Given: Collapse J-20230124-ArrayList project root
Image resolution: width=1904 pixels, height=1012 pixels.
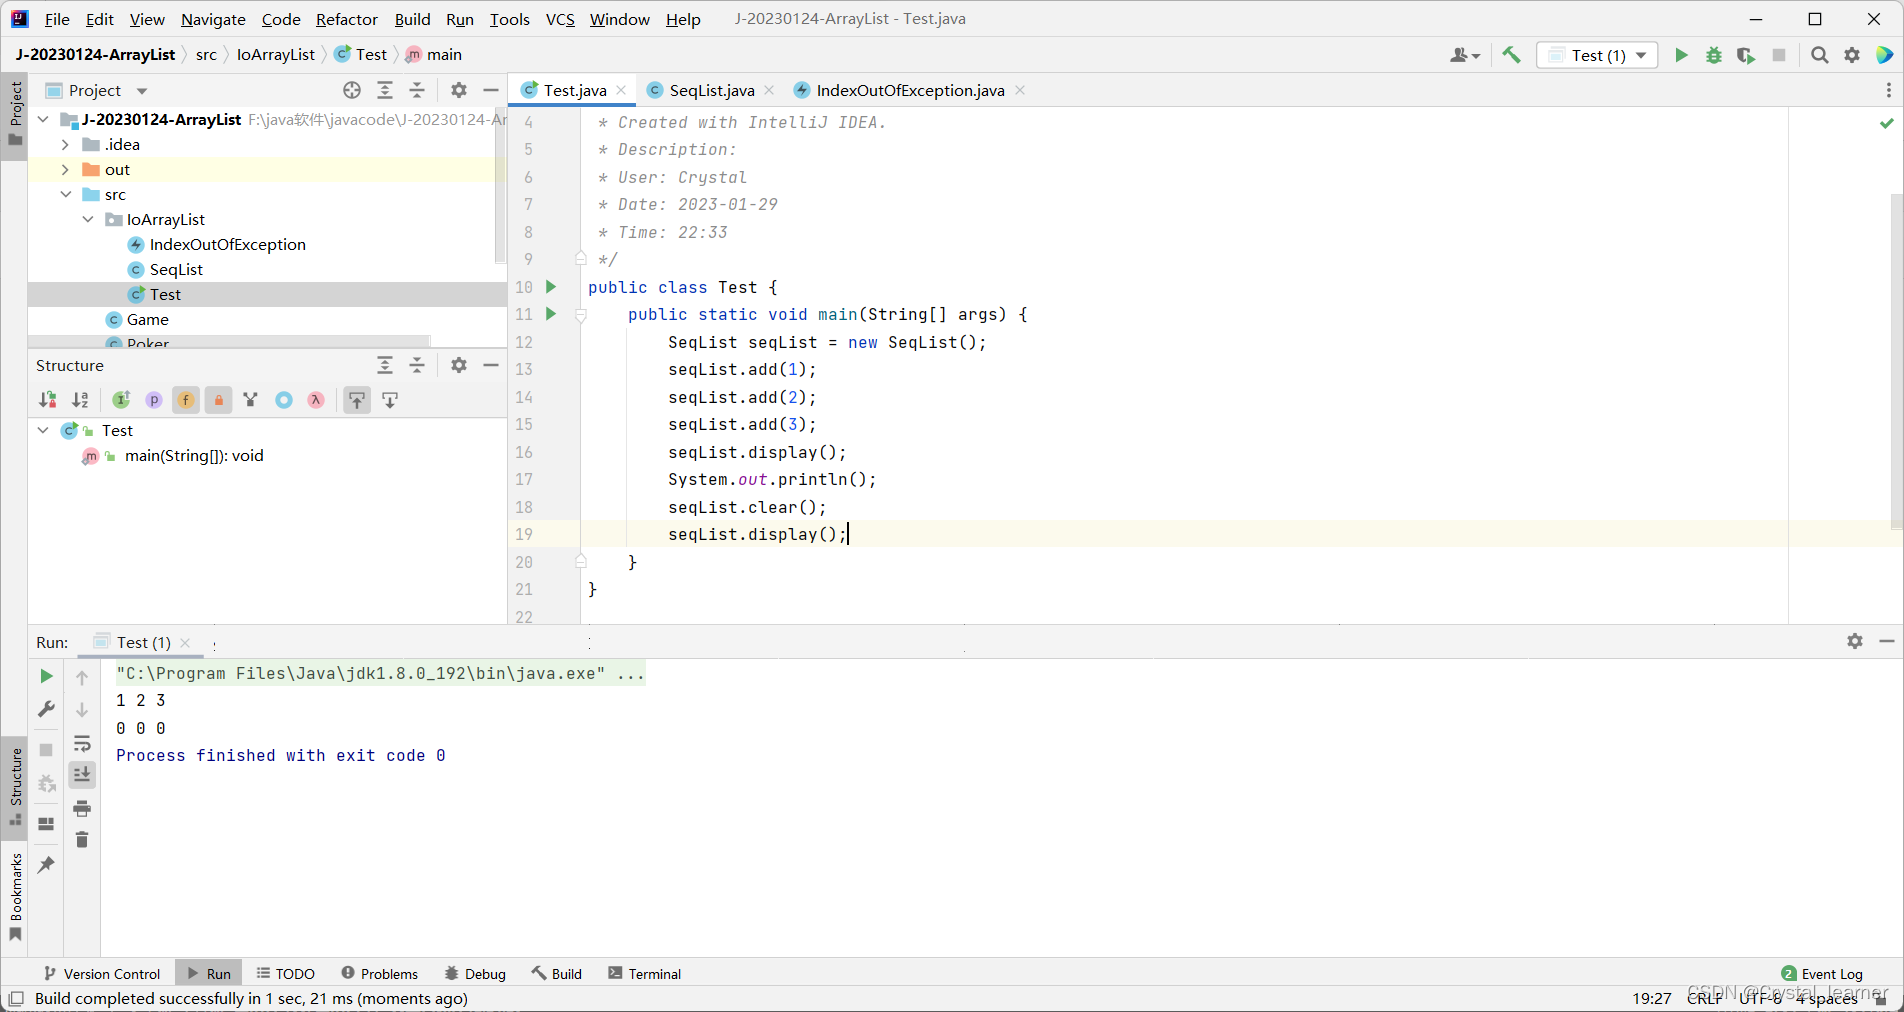Looking at the screenshot, I should pyautogui.click(x=43, y=120).
